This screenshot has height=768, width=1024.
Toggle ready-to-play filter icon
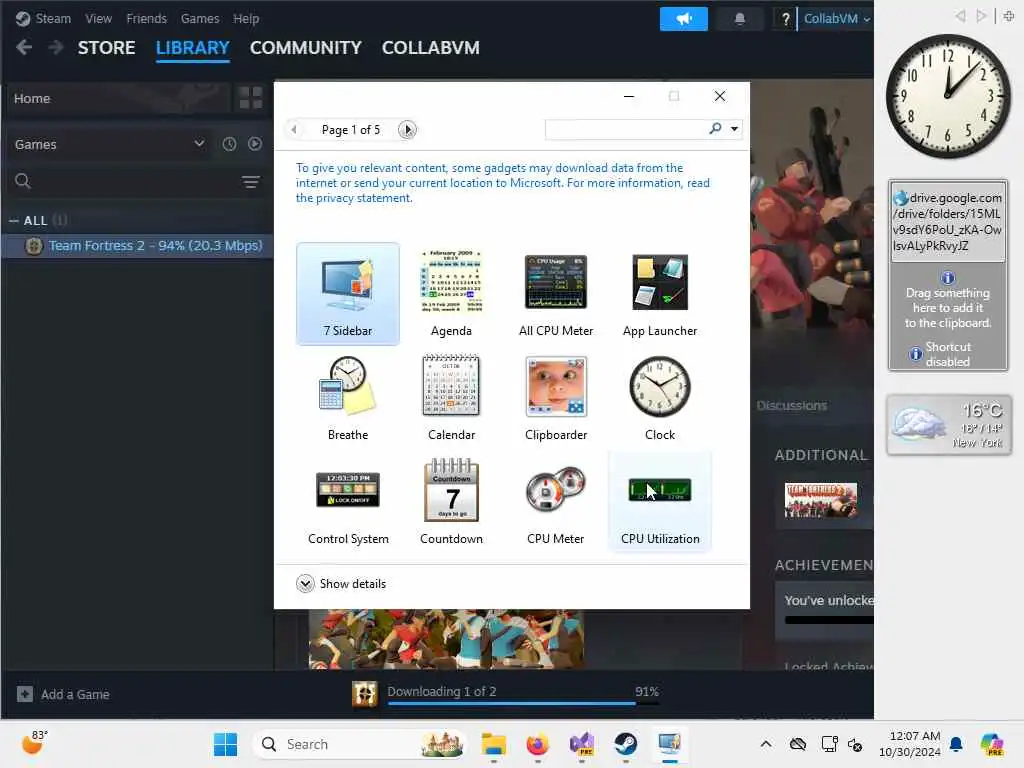click(x=255, y=144)
